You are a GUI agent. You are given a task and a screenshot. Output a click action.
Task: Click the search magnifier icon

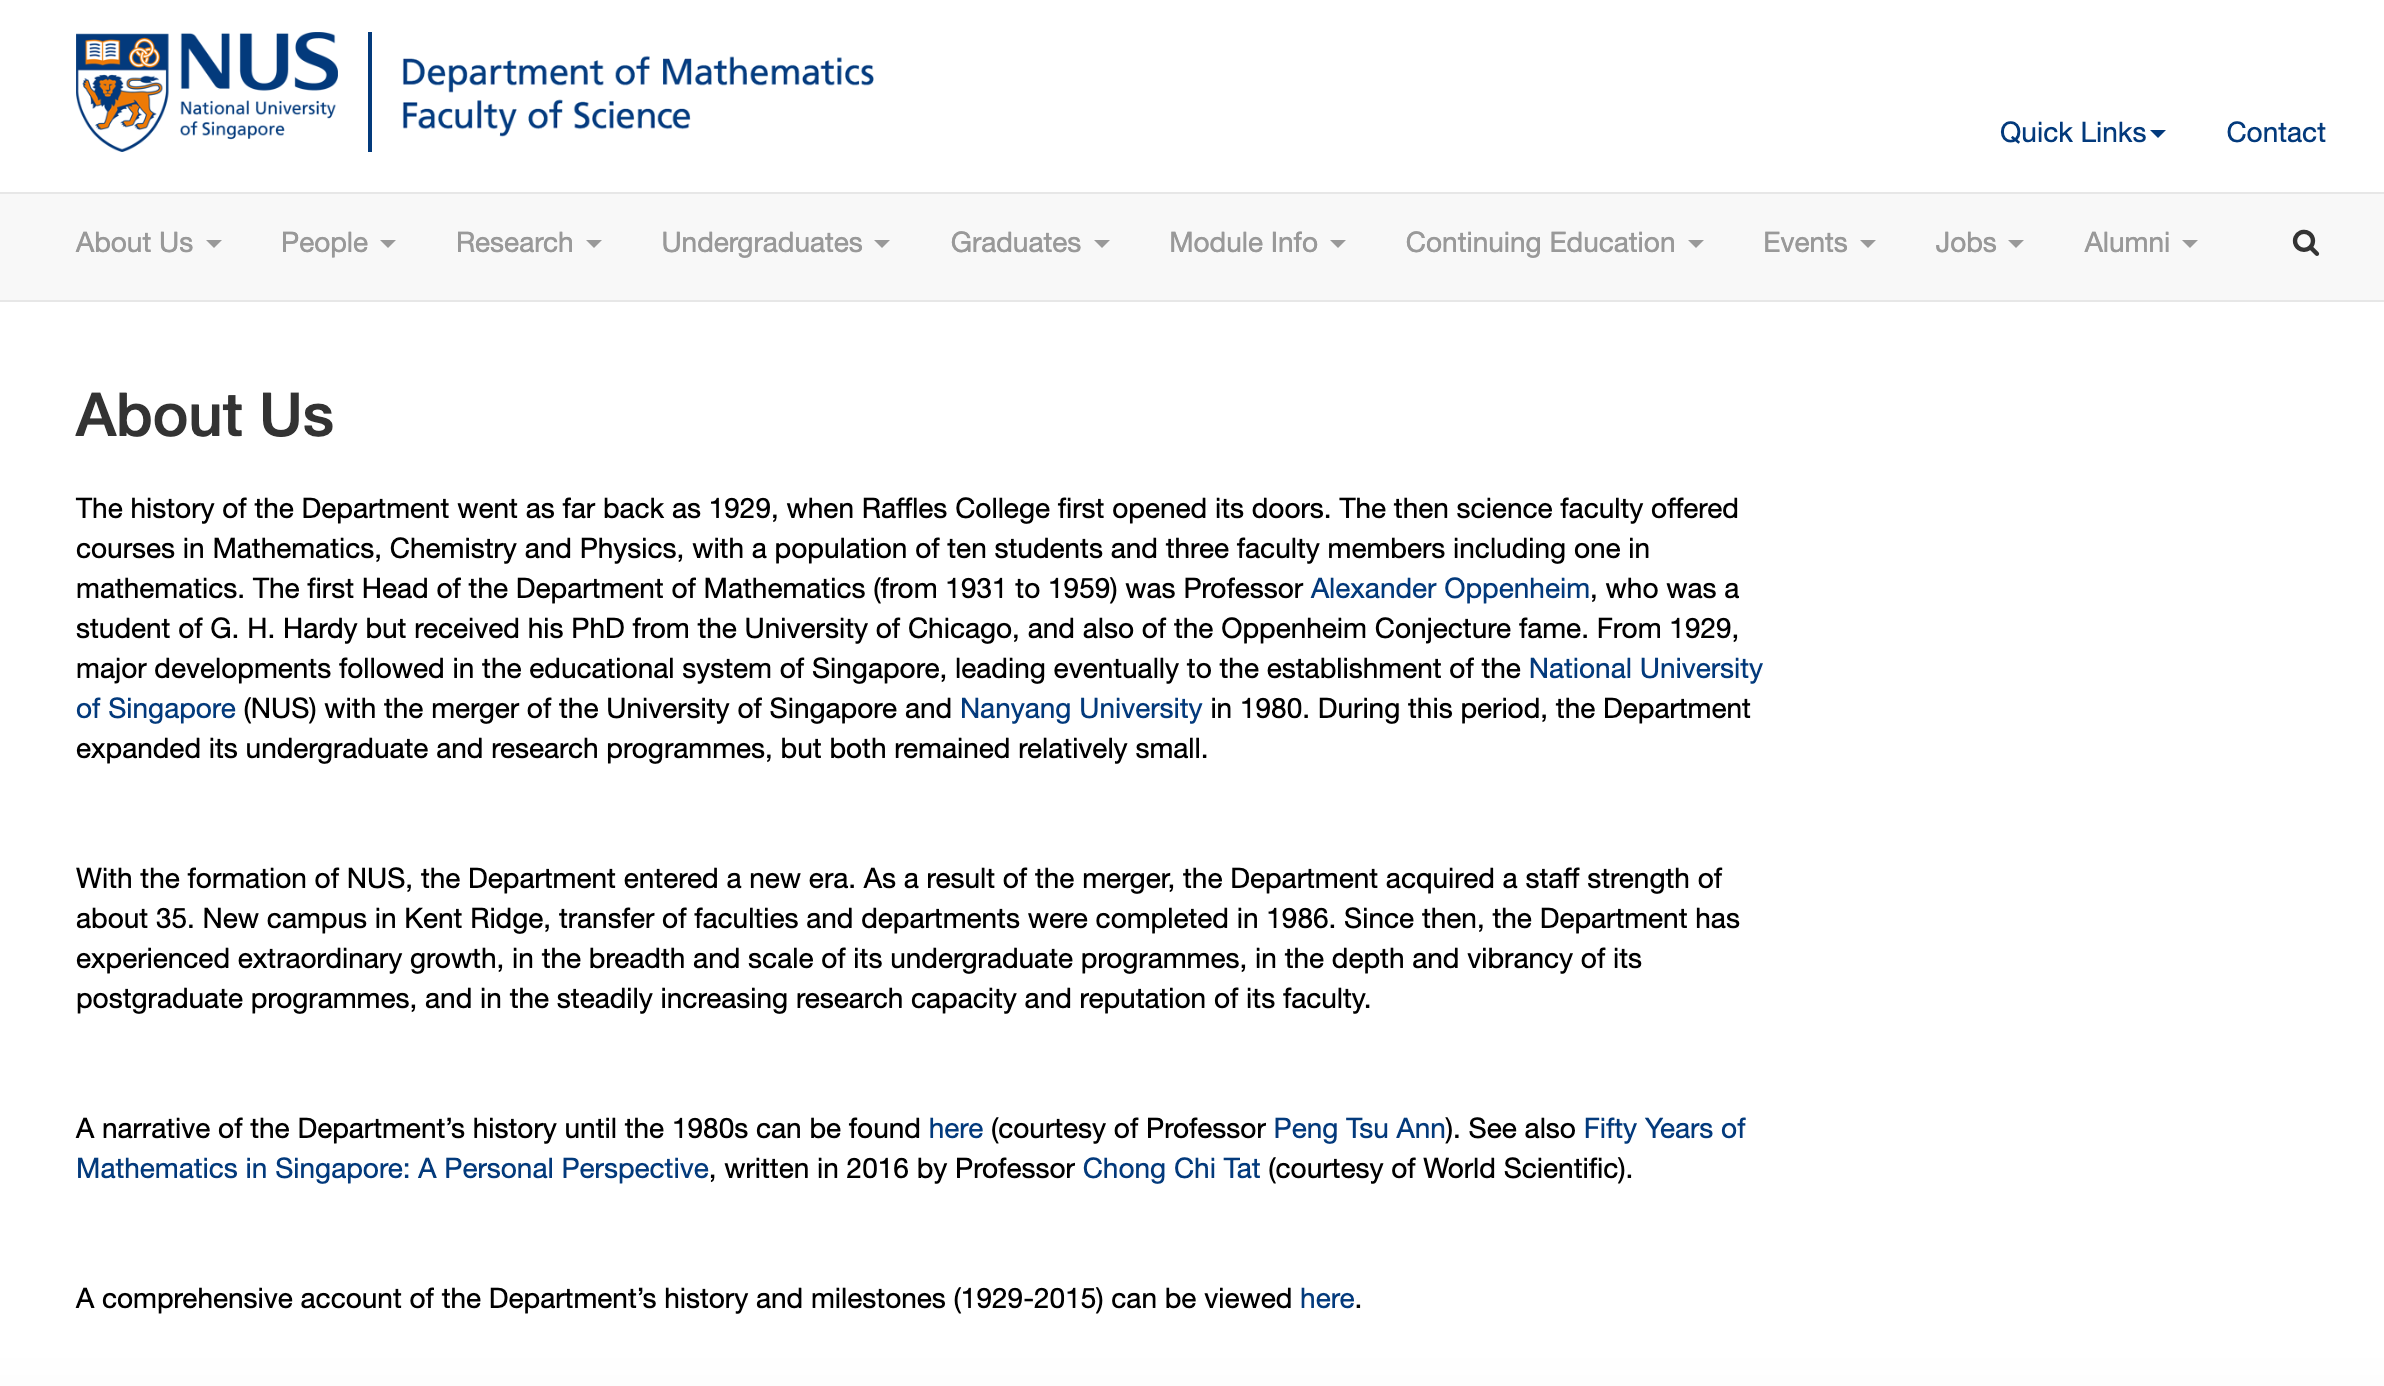[x=2305, y=243]
